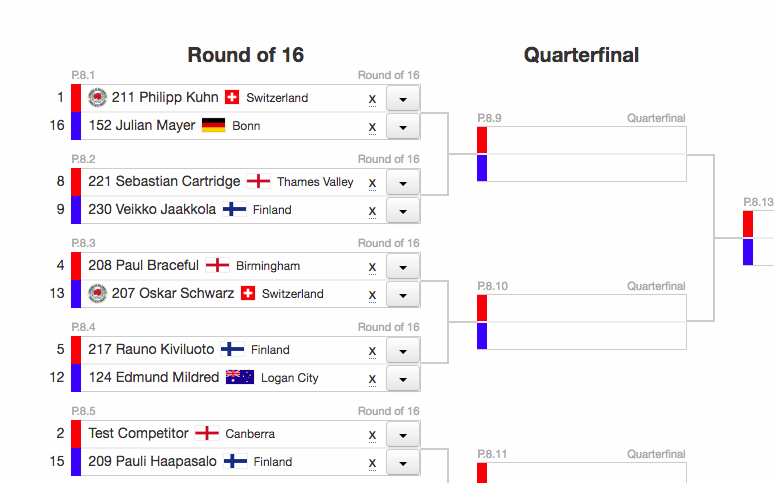The height and width of the screenshot is (483, 774).
Task: Click the German flag next to Julian Mayer
Action: 213,126
